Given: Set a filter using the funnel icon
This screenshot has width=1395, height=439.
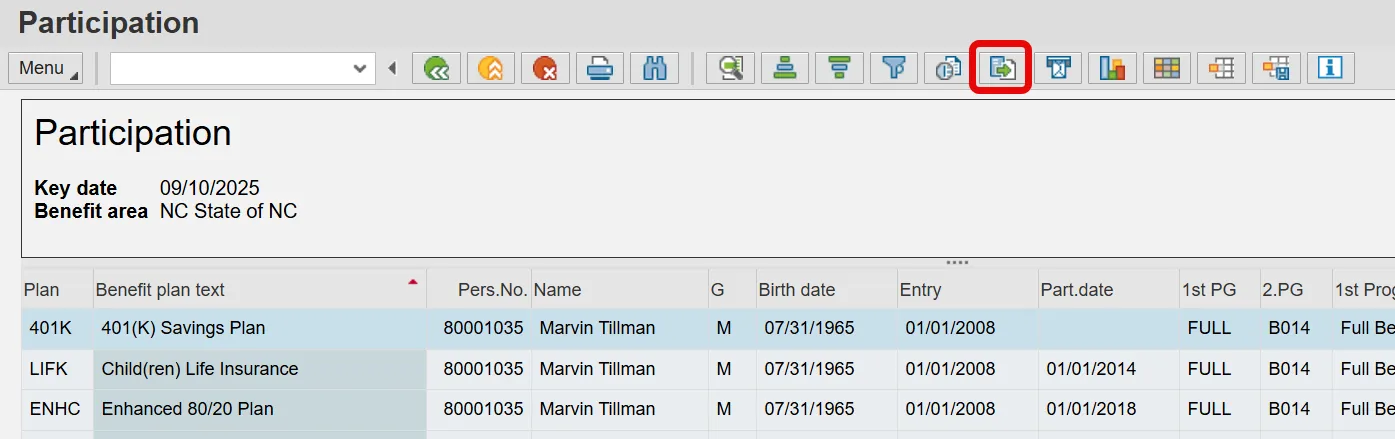Looking at the screenshot, I should (x=894, y=68).
